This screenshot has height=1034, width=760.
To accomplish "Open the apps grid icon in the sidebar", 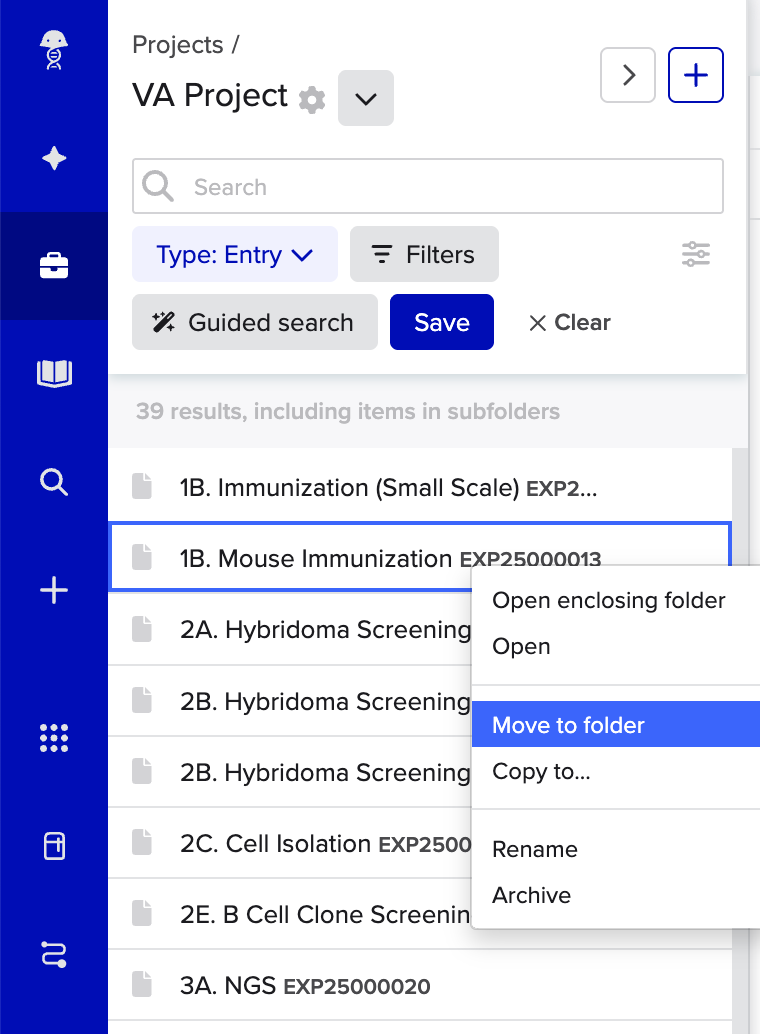I will click(53, 738).
